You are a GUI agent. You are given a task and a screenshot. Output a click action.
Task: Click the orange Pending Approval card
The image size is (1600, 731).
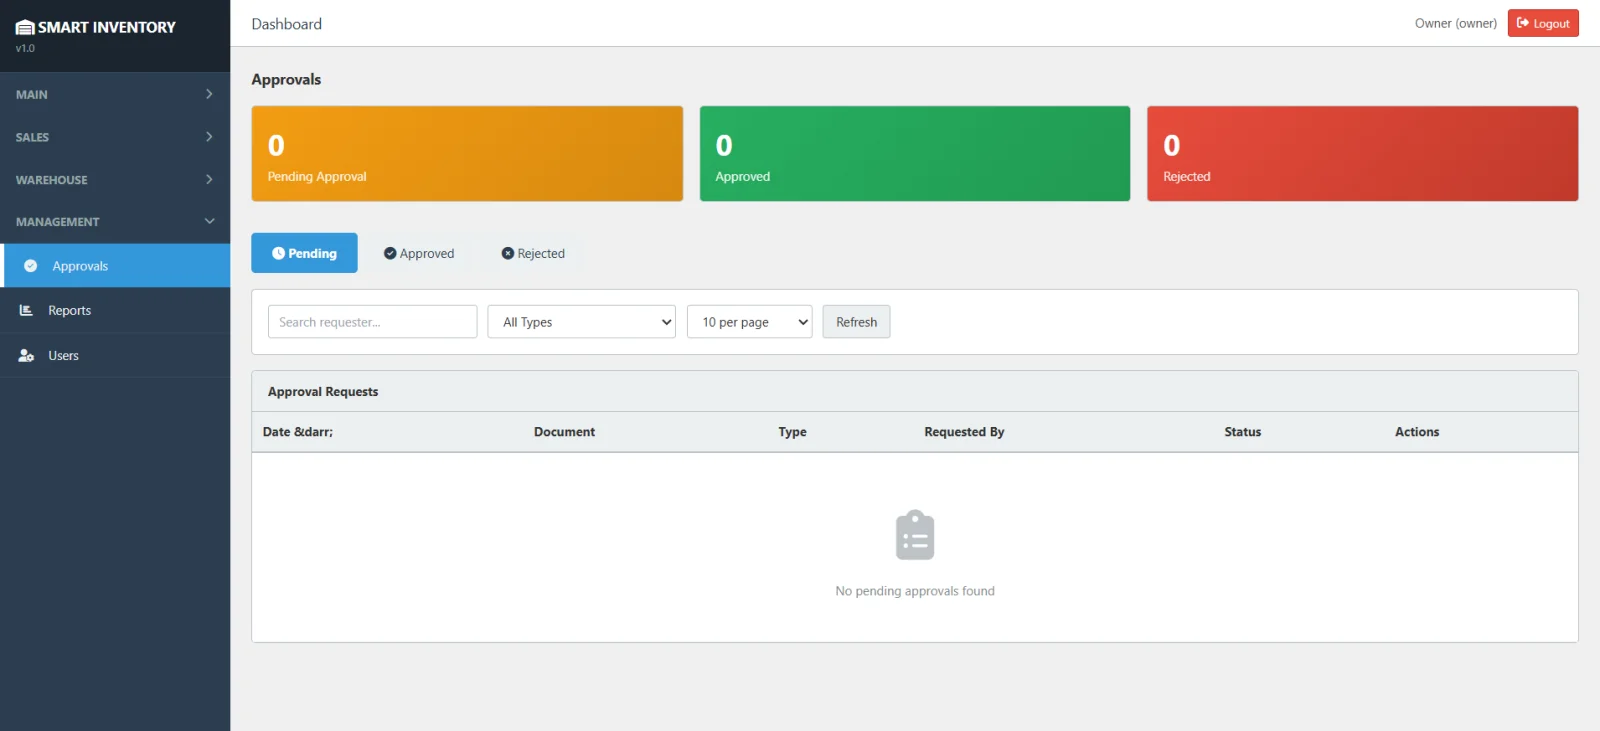click(x=467, y=154)
